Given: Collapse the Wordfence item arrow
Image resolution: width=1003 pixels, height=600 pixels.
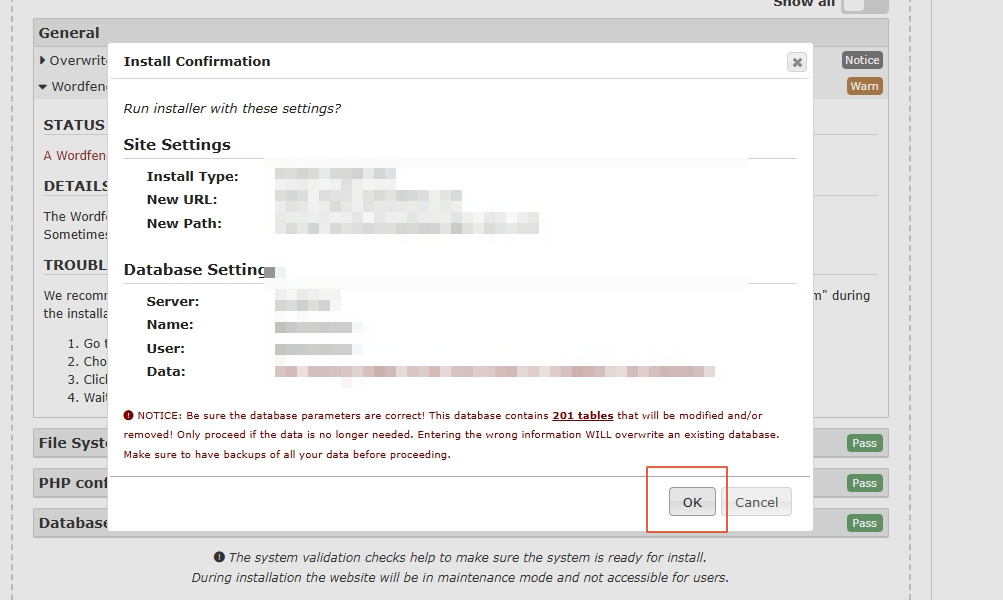Looking at the screenshot, I should (43, 87).
